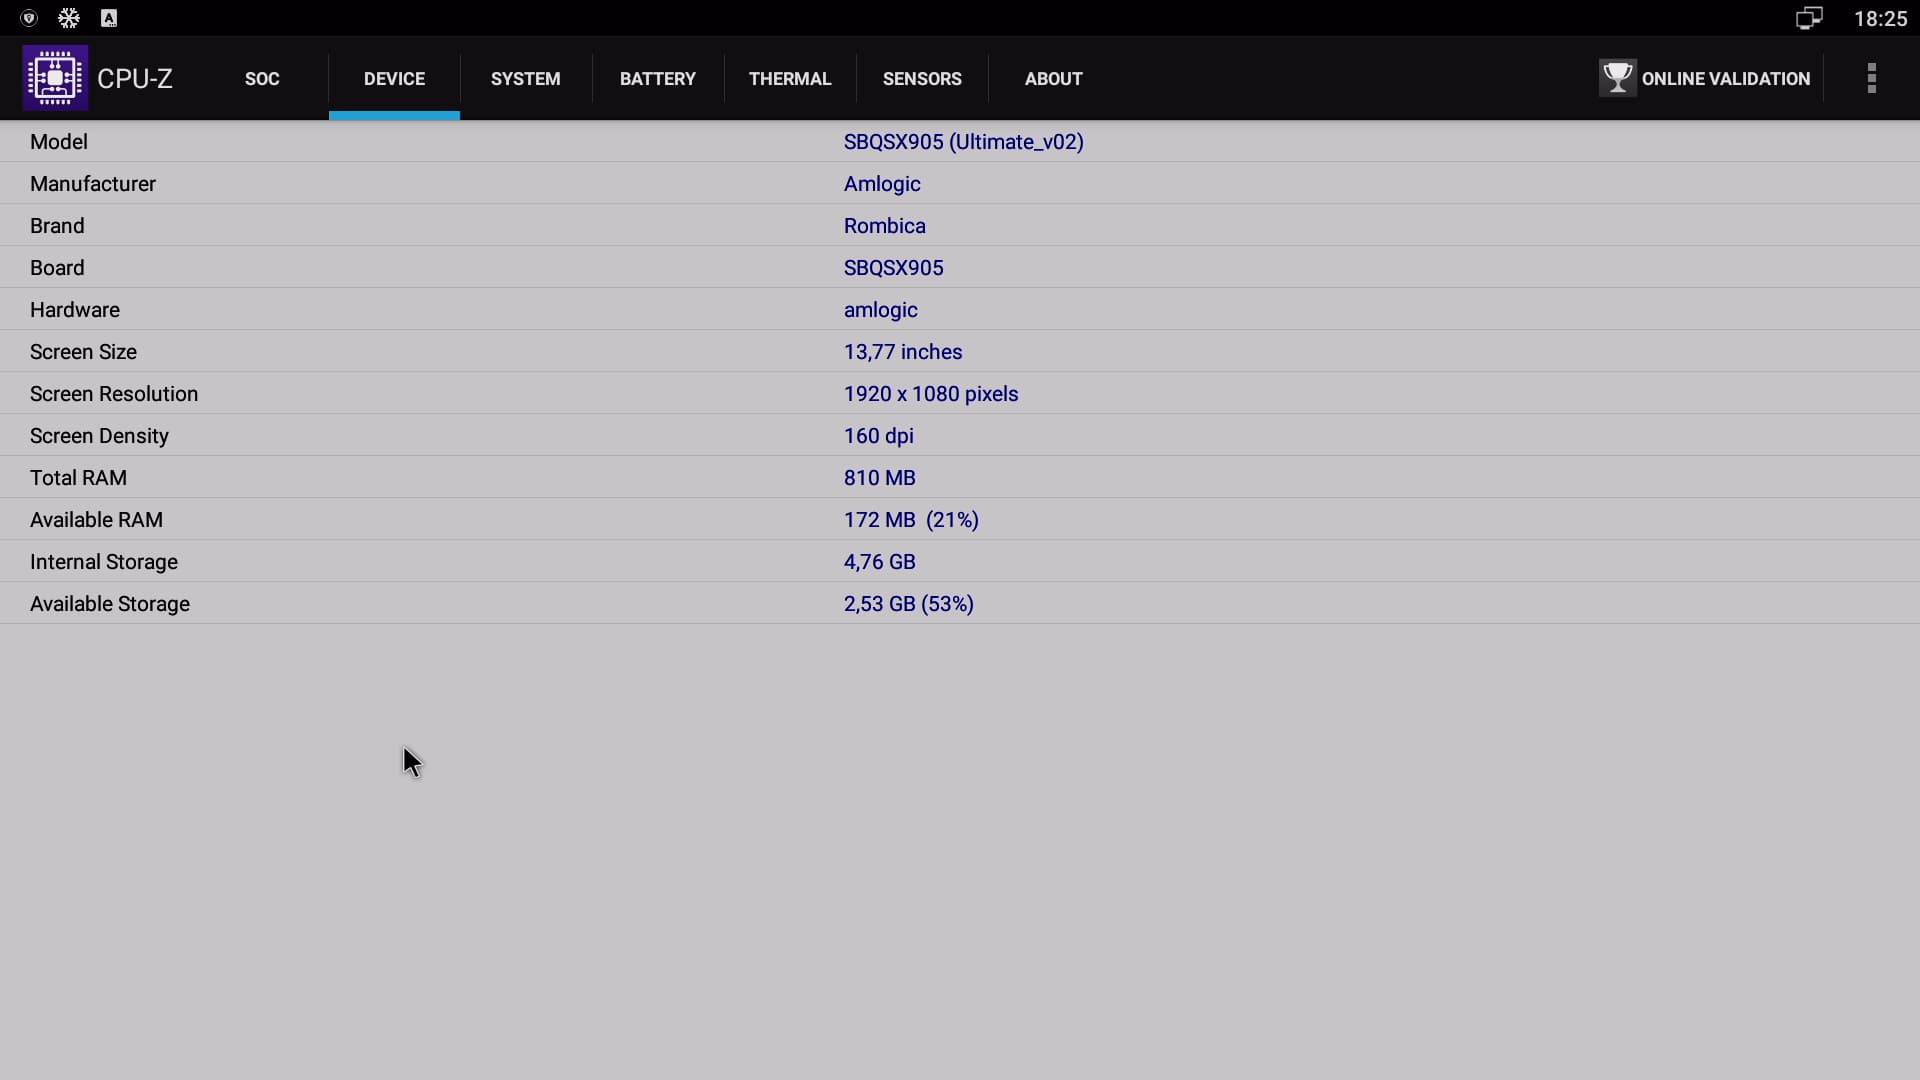1920x1080 pixels.
Task: Click the Available Storage value 2,53 GB
Action: coord(908,604)
